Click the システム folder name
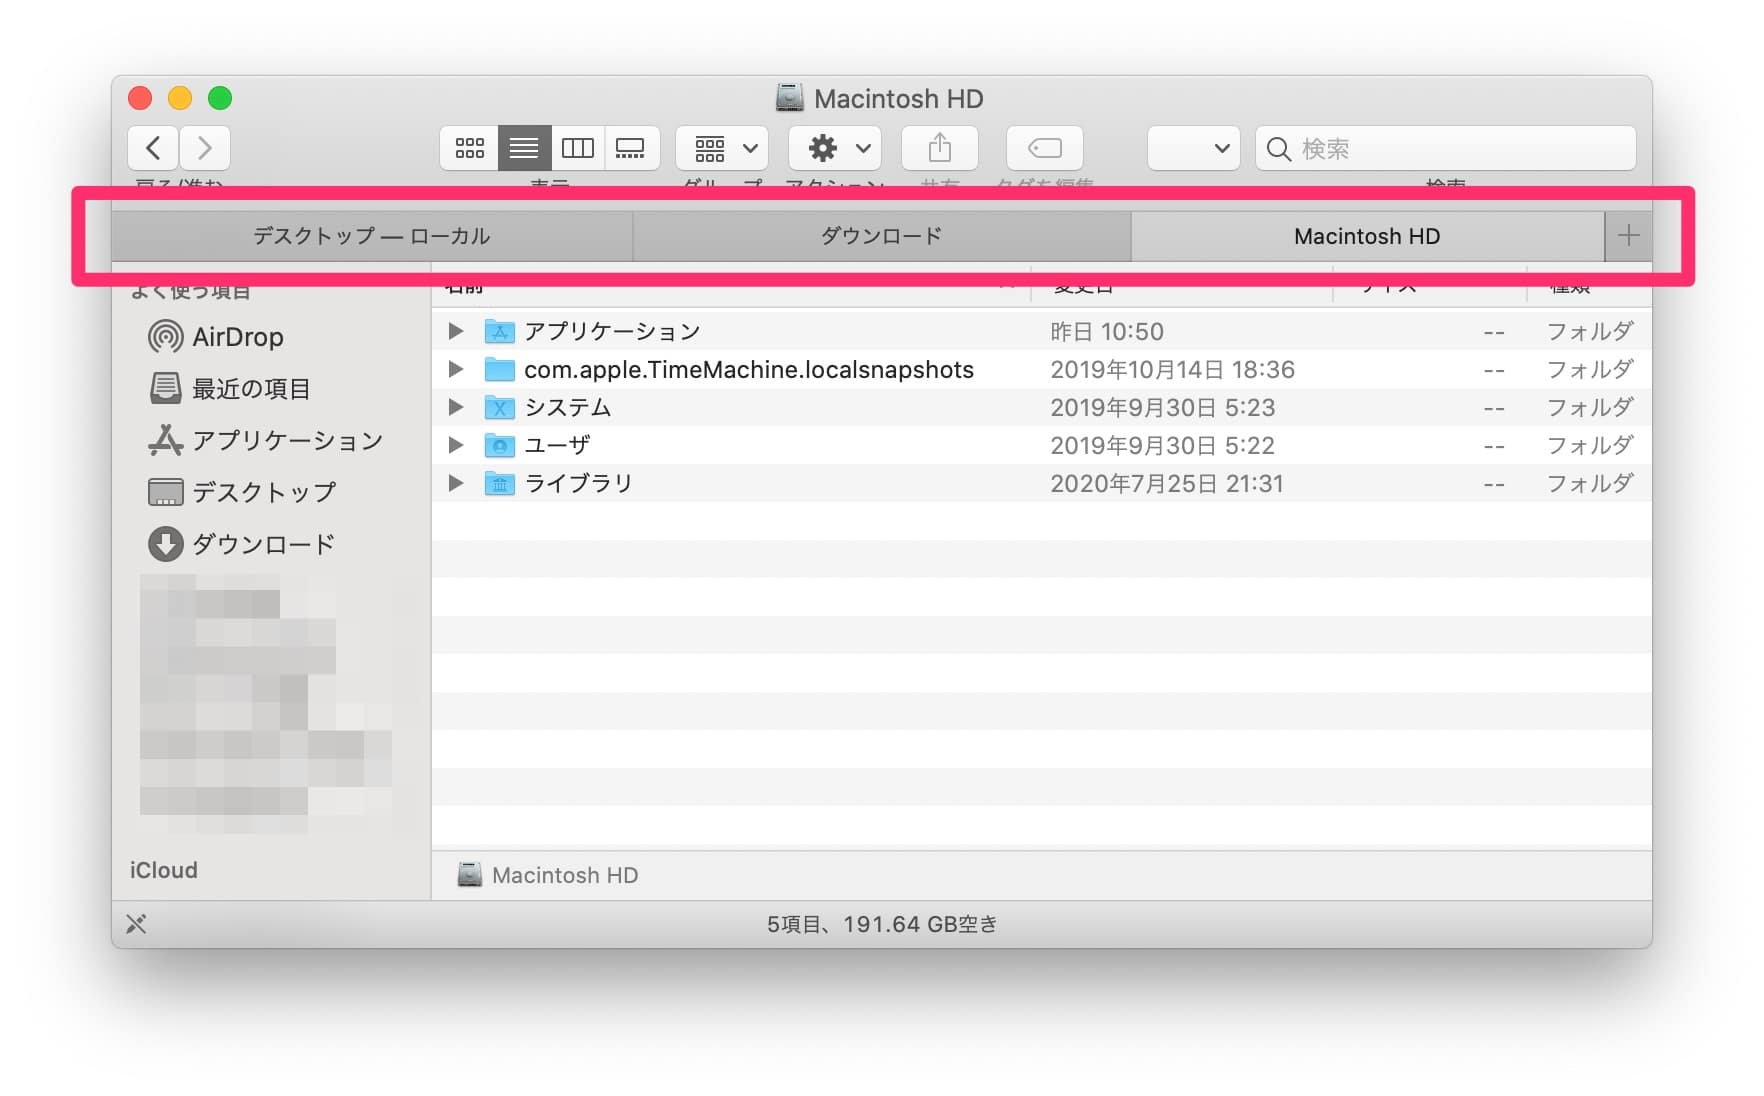Screen dimensions: 1764x1096 point(568,407)
